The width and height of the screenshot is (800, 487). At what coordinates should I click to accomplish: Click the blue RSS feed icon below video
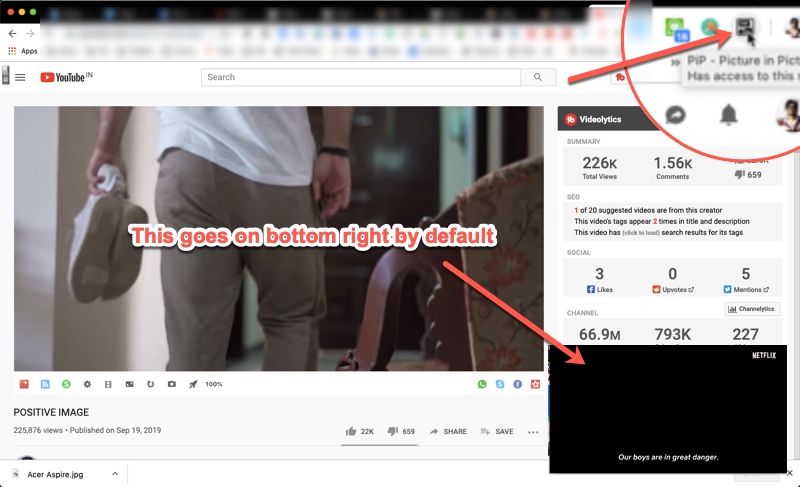click(45, 384)
